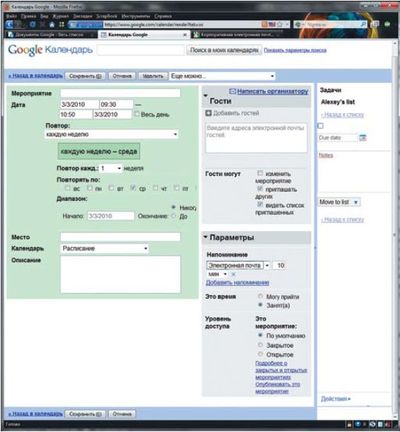Select the Закрытое access radio

click(260, 345)
